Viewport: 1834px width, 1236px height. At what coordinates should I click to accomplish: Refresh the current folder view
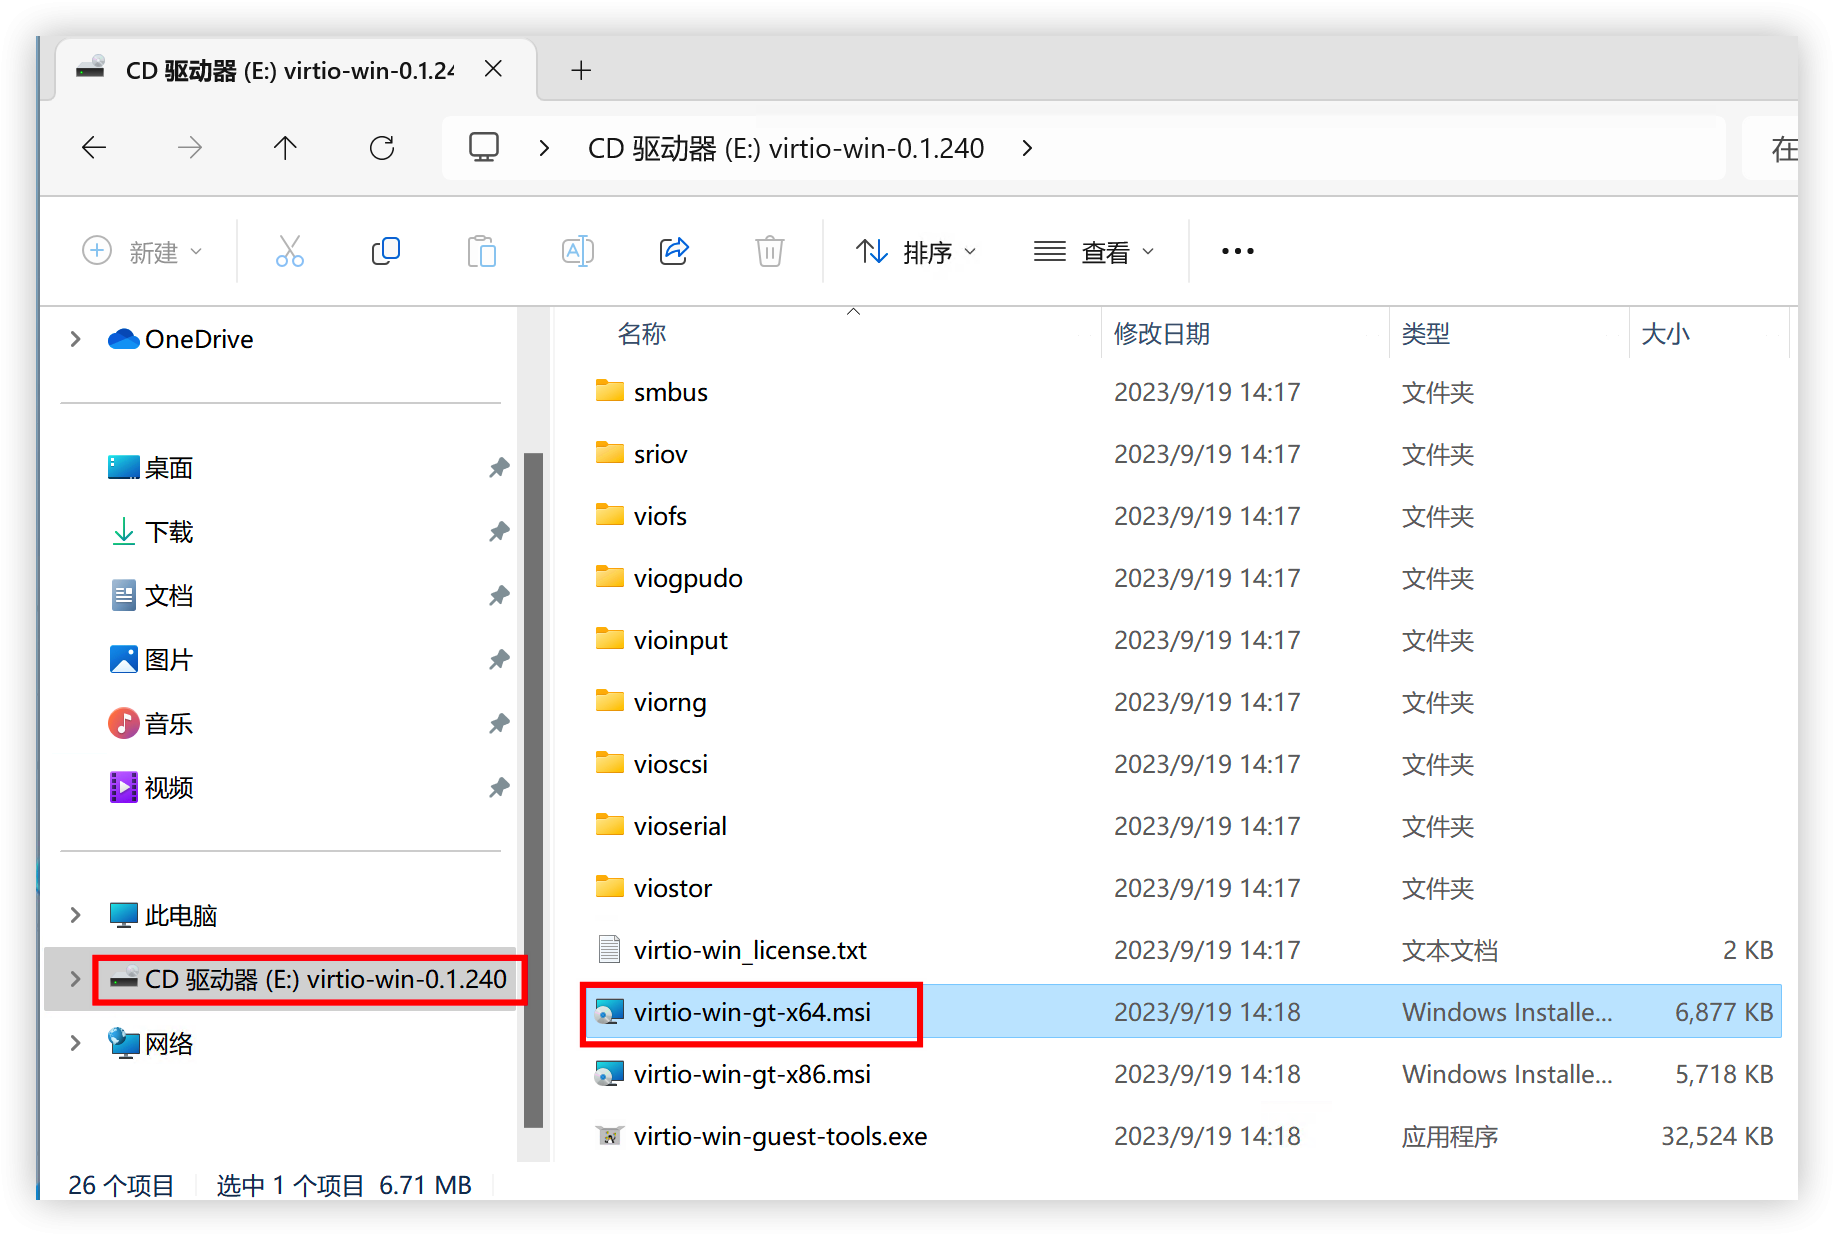click(x=382, y=148)
